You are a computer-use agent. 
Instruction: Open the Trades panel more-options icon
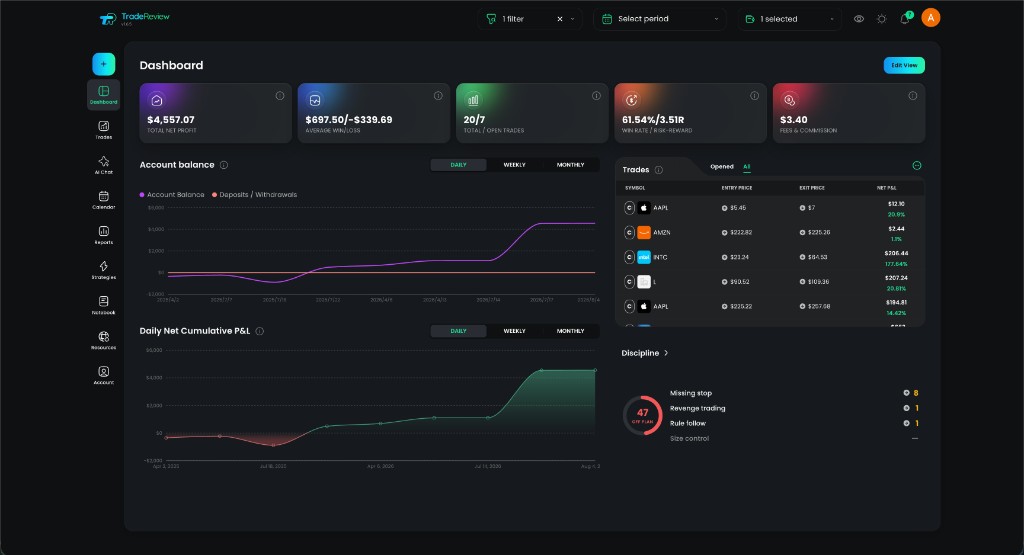point(916,166)
